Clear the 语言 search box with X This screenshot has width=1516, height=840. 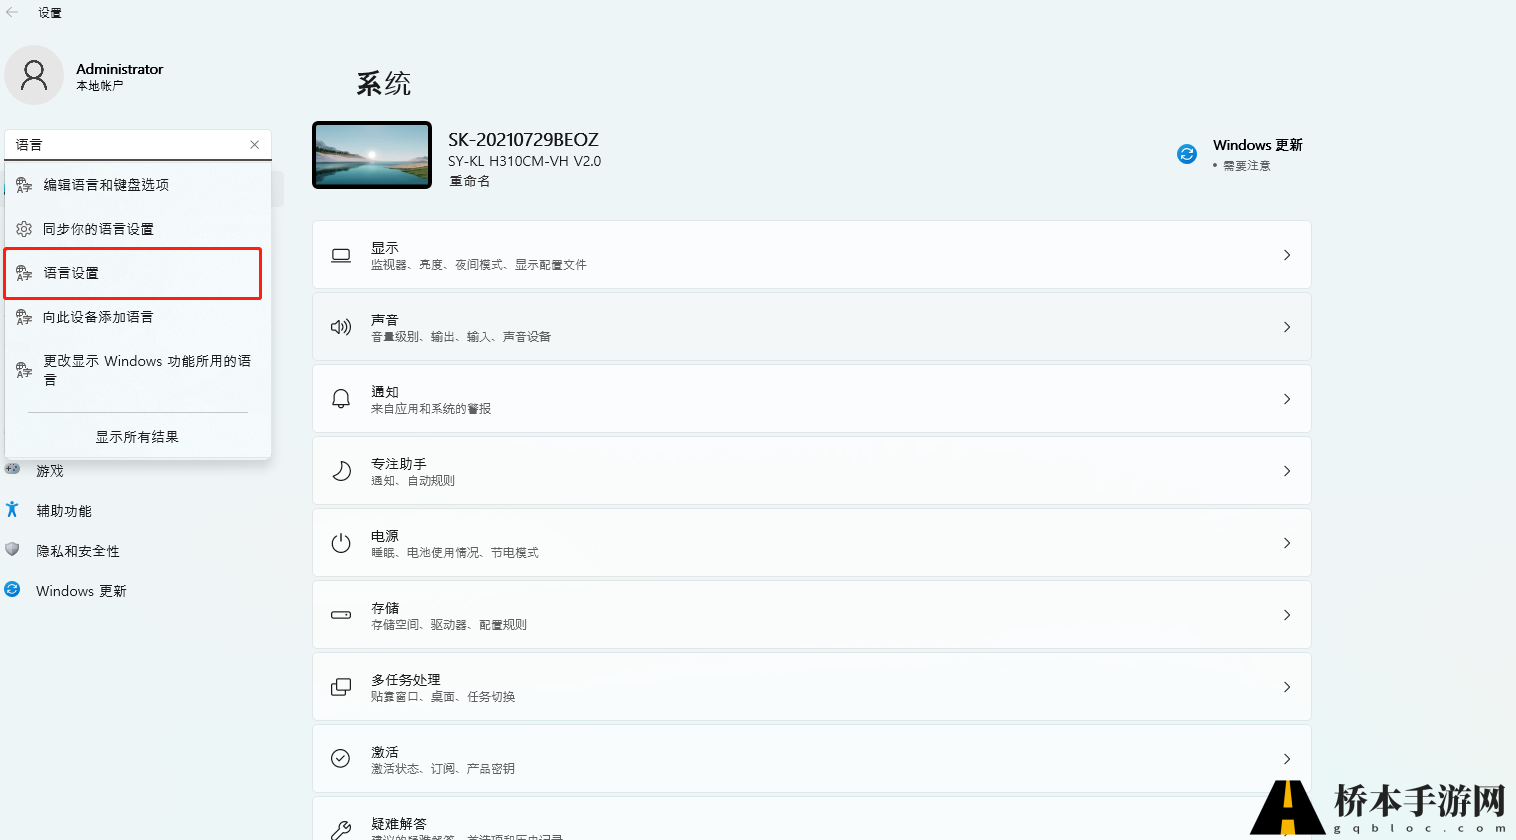(x=255, y=145)
